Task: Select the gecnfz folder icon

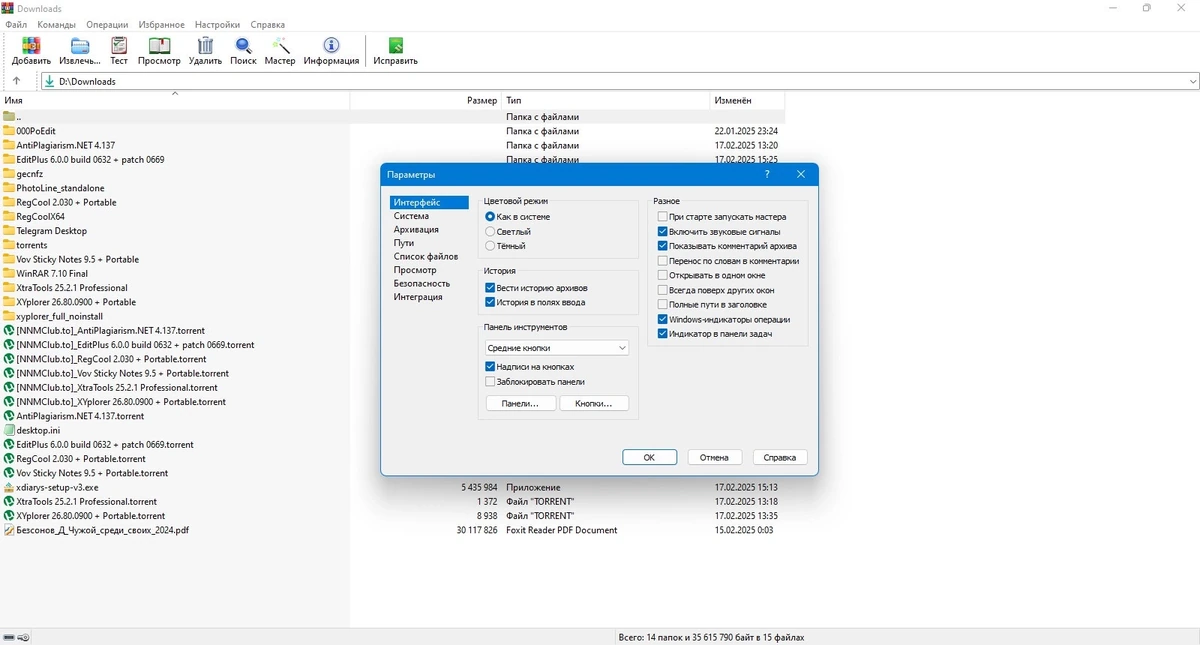Action: [9, 174]
